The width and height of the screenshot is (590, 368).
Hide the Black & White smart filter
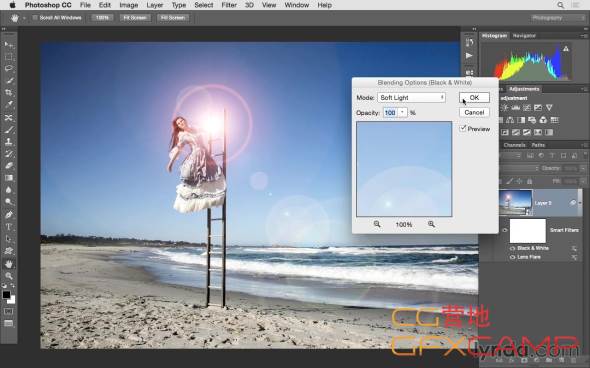(x=512, y=248)
